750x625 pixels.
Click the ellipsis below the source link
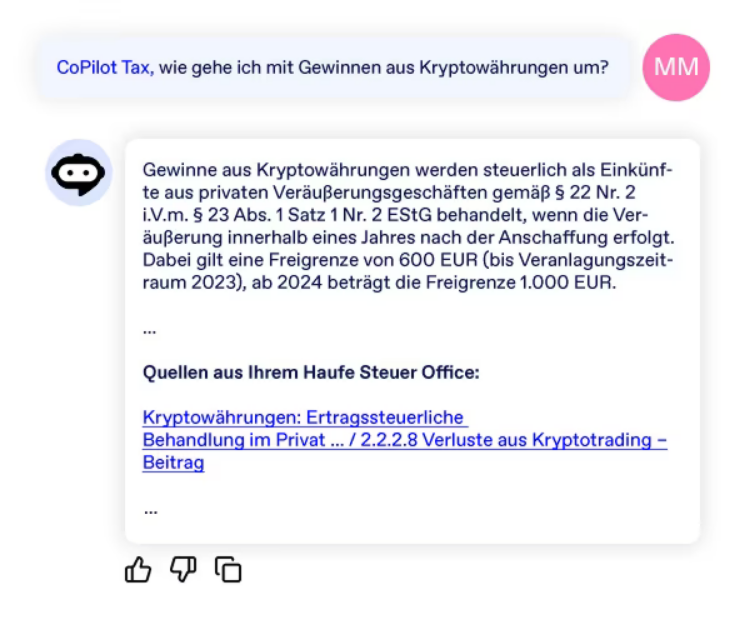coord(151,512)
